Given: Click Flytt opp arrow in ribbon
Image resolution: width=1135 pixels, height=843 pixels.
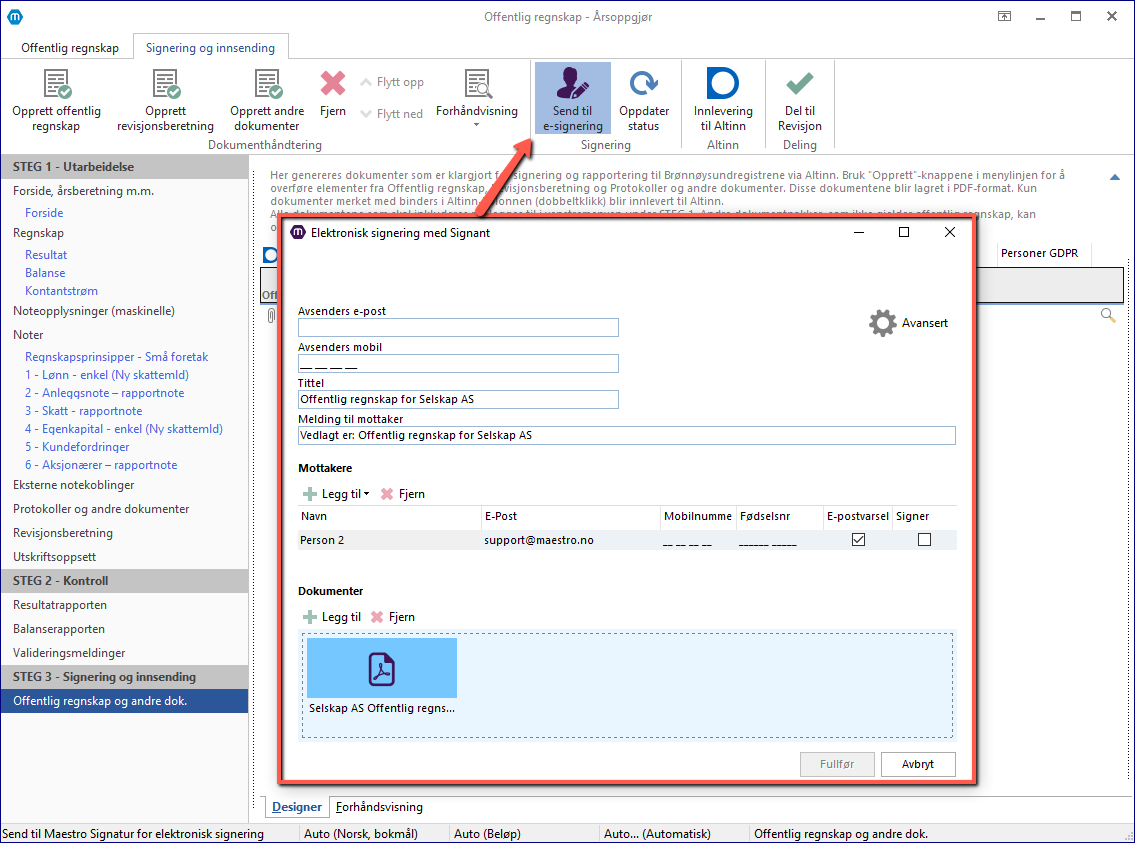Looking at the screenshot, I should point(366,82).
